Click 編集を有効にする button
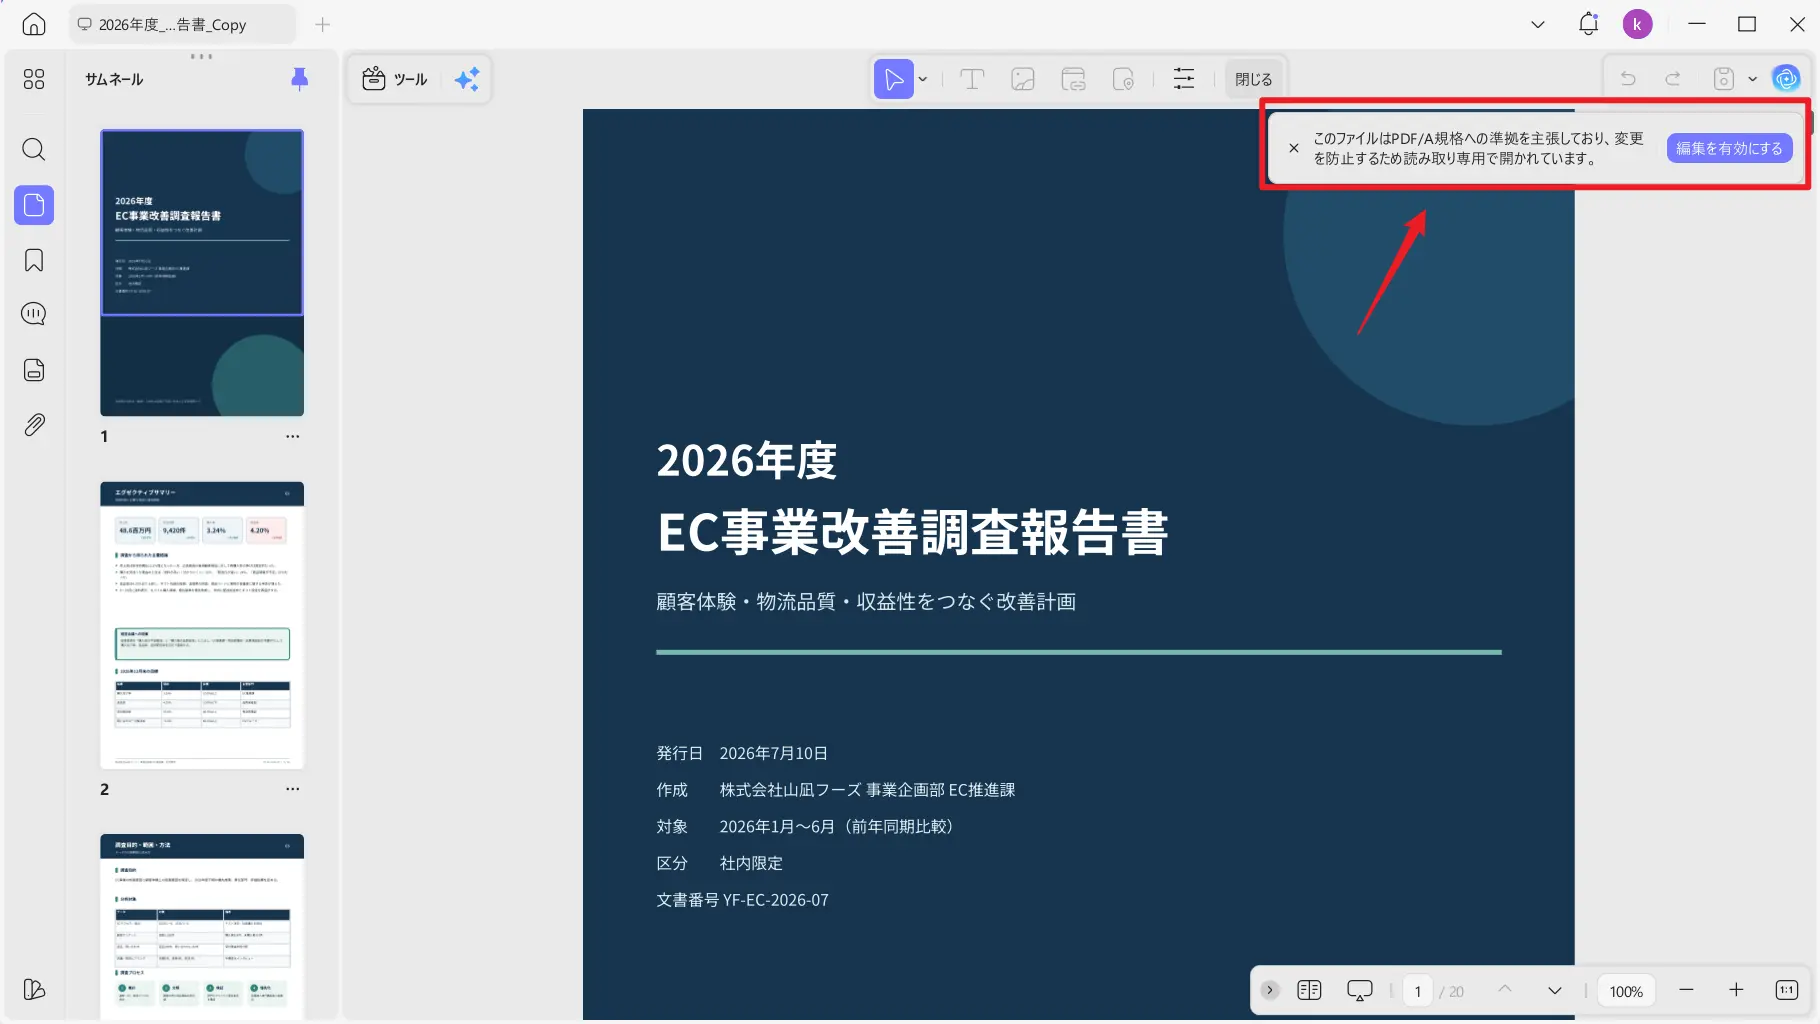The image size is (1820, 1024). point(1729,148)
